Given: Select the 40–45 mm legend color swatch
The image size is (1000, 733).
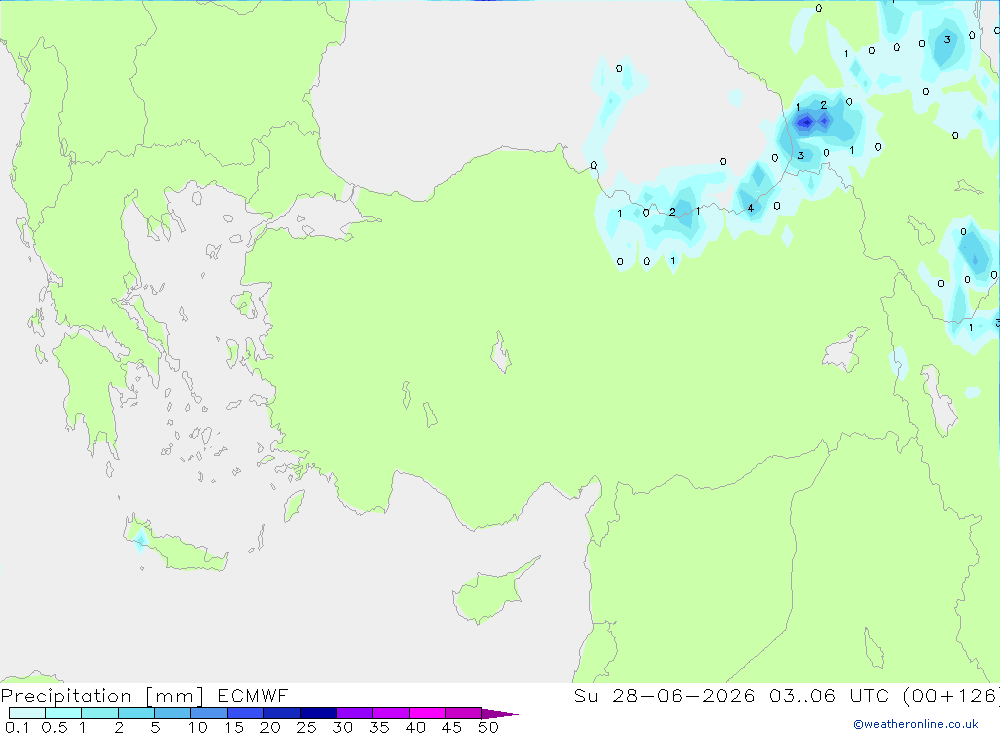Looking at the screenshot, I should pos(427,713).
